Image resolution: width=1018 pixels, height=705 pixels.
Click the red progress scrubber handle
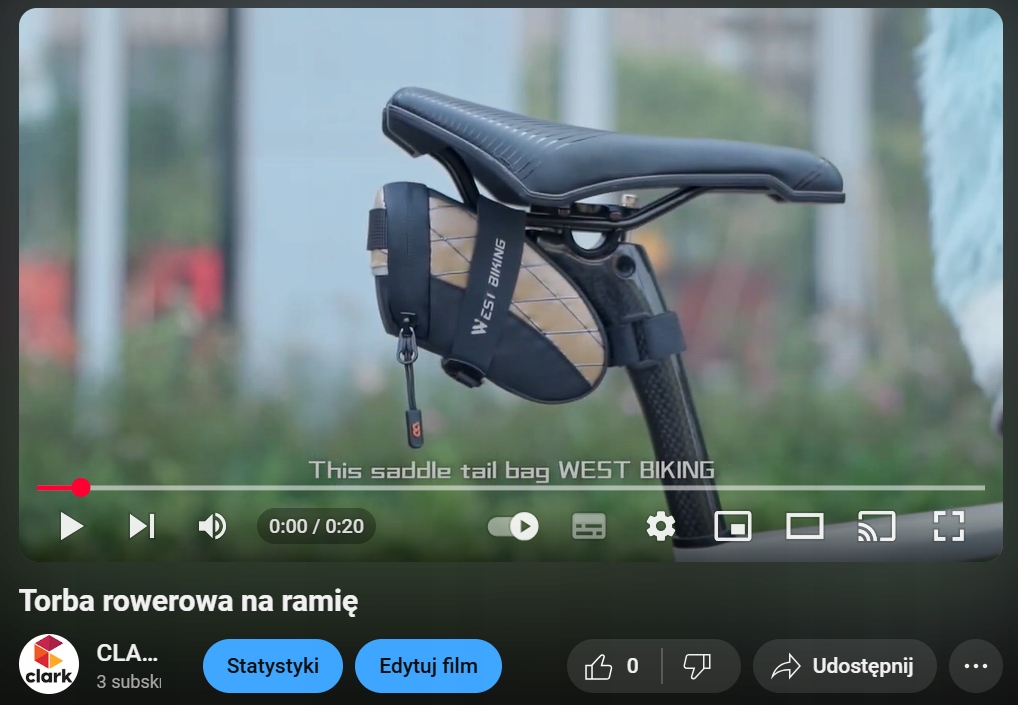click(x=81, y=487)
